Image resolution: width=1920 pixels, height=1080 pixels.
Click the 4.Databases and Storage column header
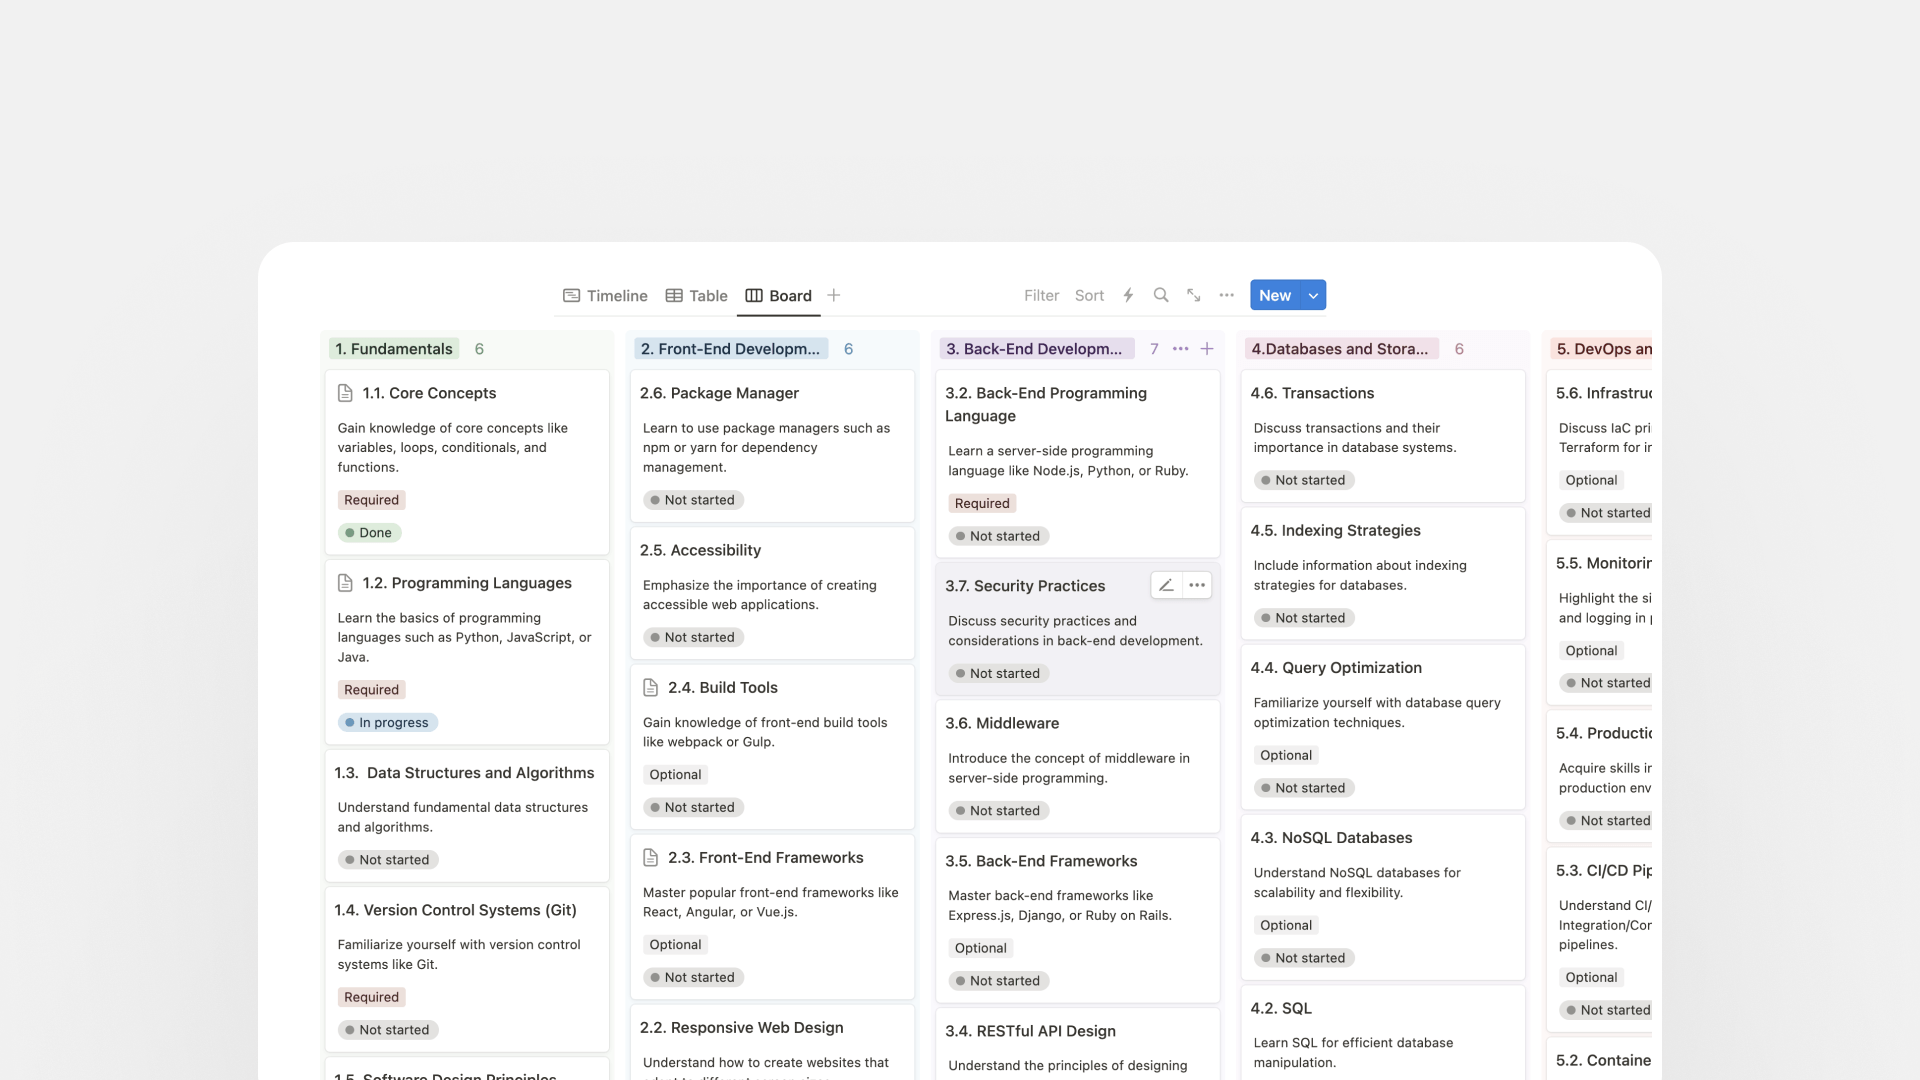[1341, 349]
